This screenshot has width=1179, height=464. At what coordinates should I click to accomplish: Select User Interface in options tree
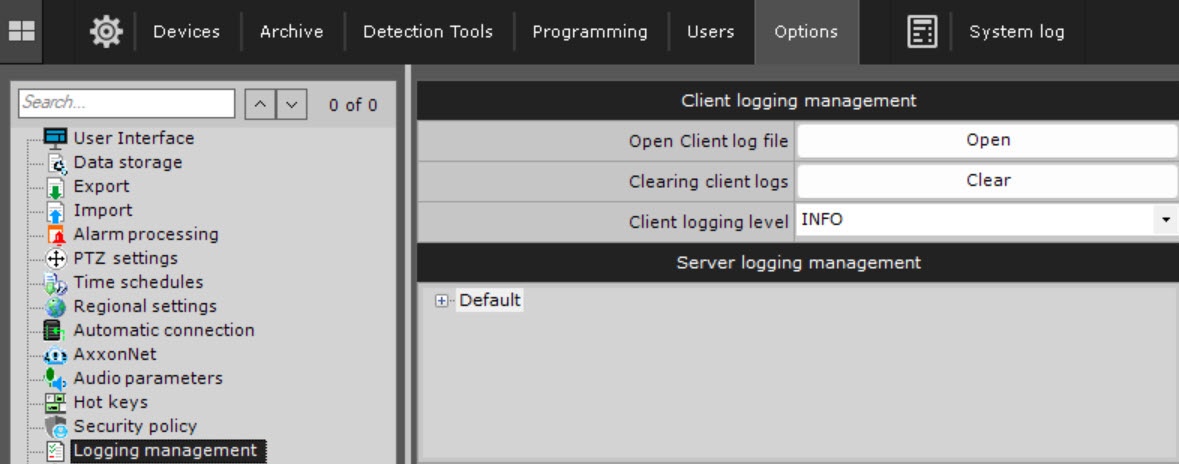133,138
